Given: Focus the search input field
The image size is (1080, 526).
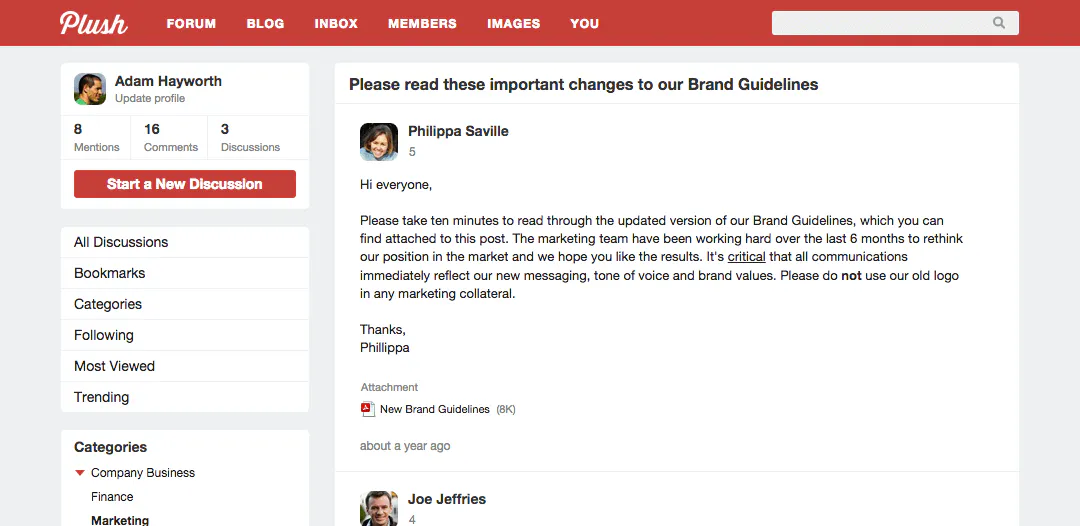Looking at the screenshot, I should 895,23.
